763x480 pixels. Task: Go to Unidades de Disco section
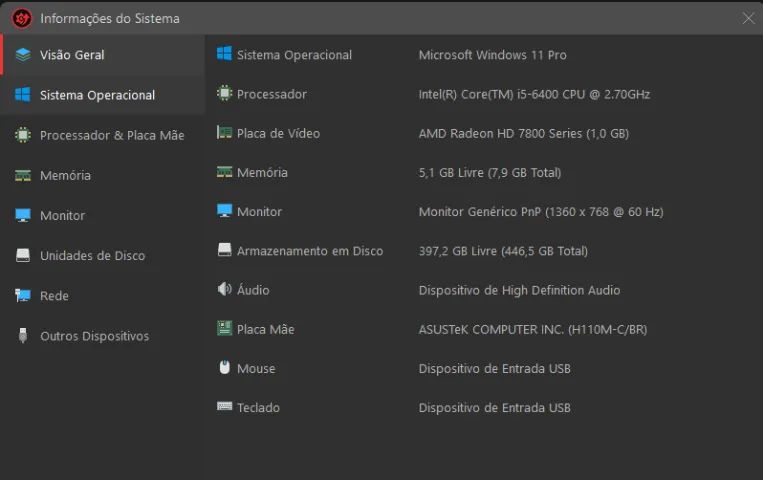[102, 256]
